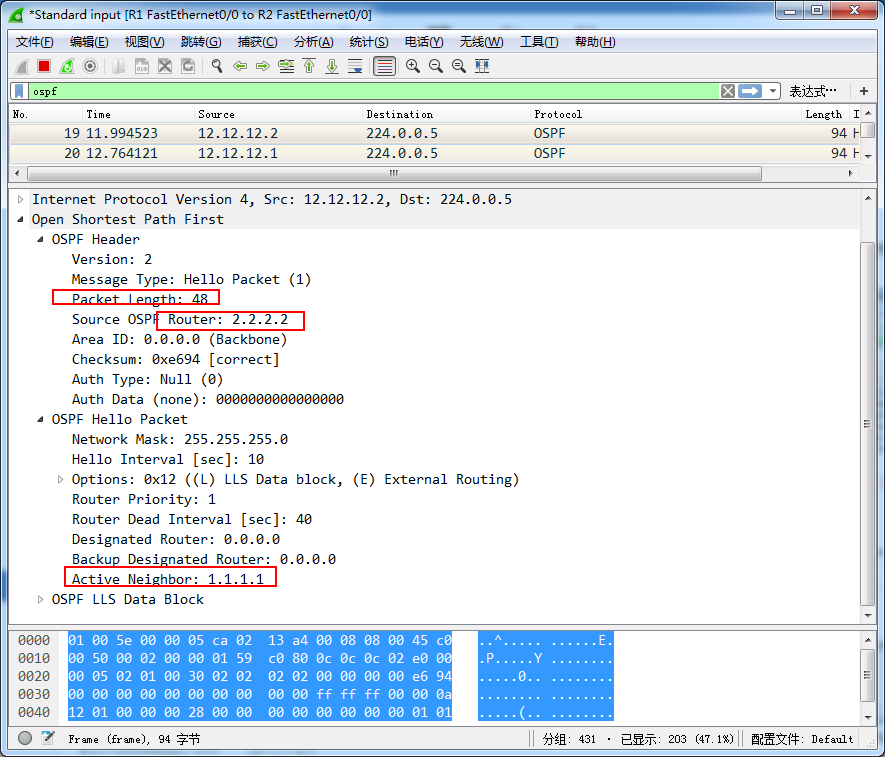Collapse the OSPF Header section

coord(40,240)
